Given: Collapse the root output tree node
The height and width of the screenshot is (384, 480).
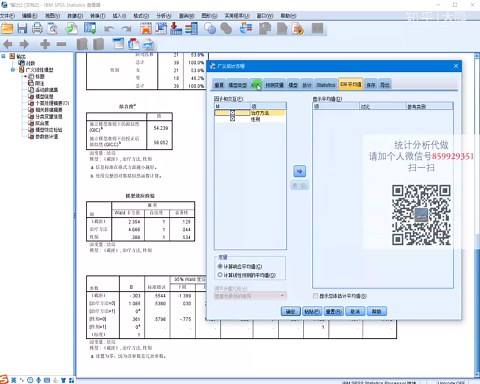Looking at the screenshot, I should tap(3, 56).
